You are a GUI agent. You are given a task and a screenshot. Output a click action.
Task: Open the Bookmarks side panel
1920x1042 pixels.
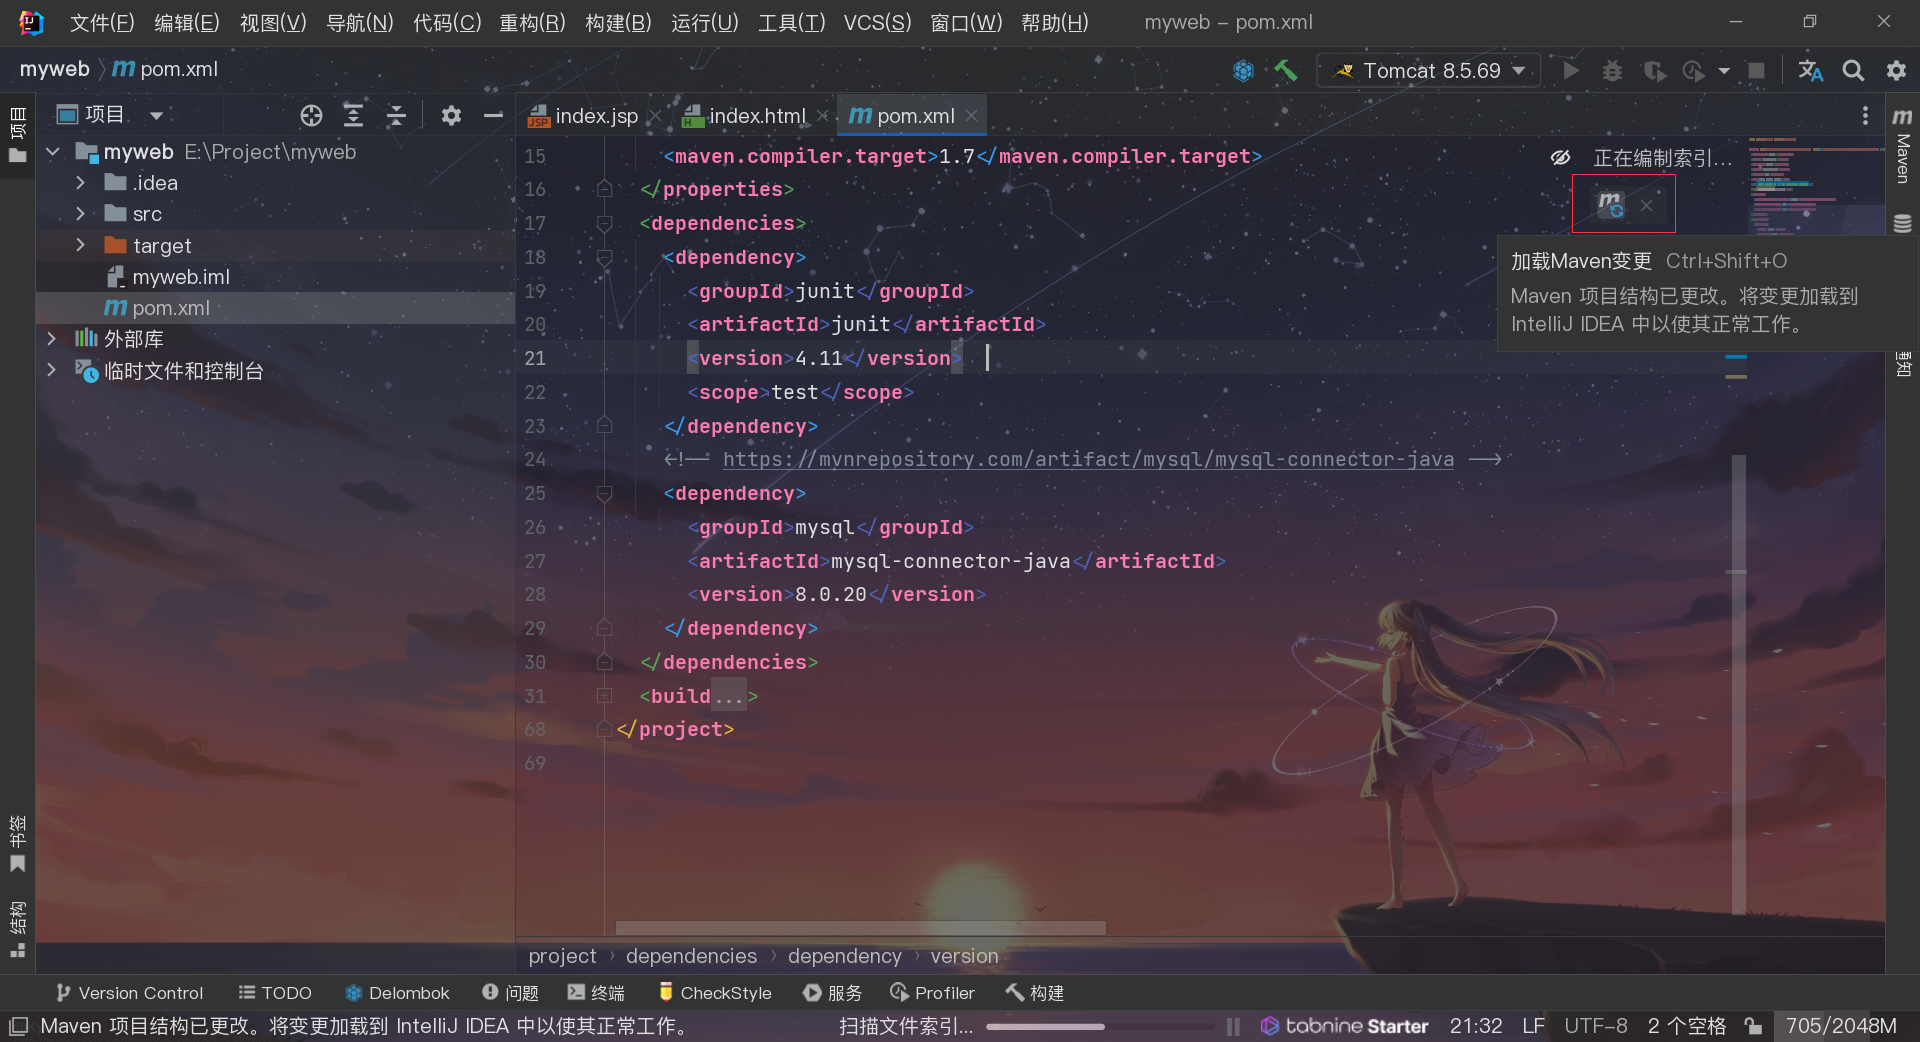tap(17, 843)
